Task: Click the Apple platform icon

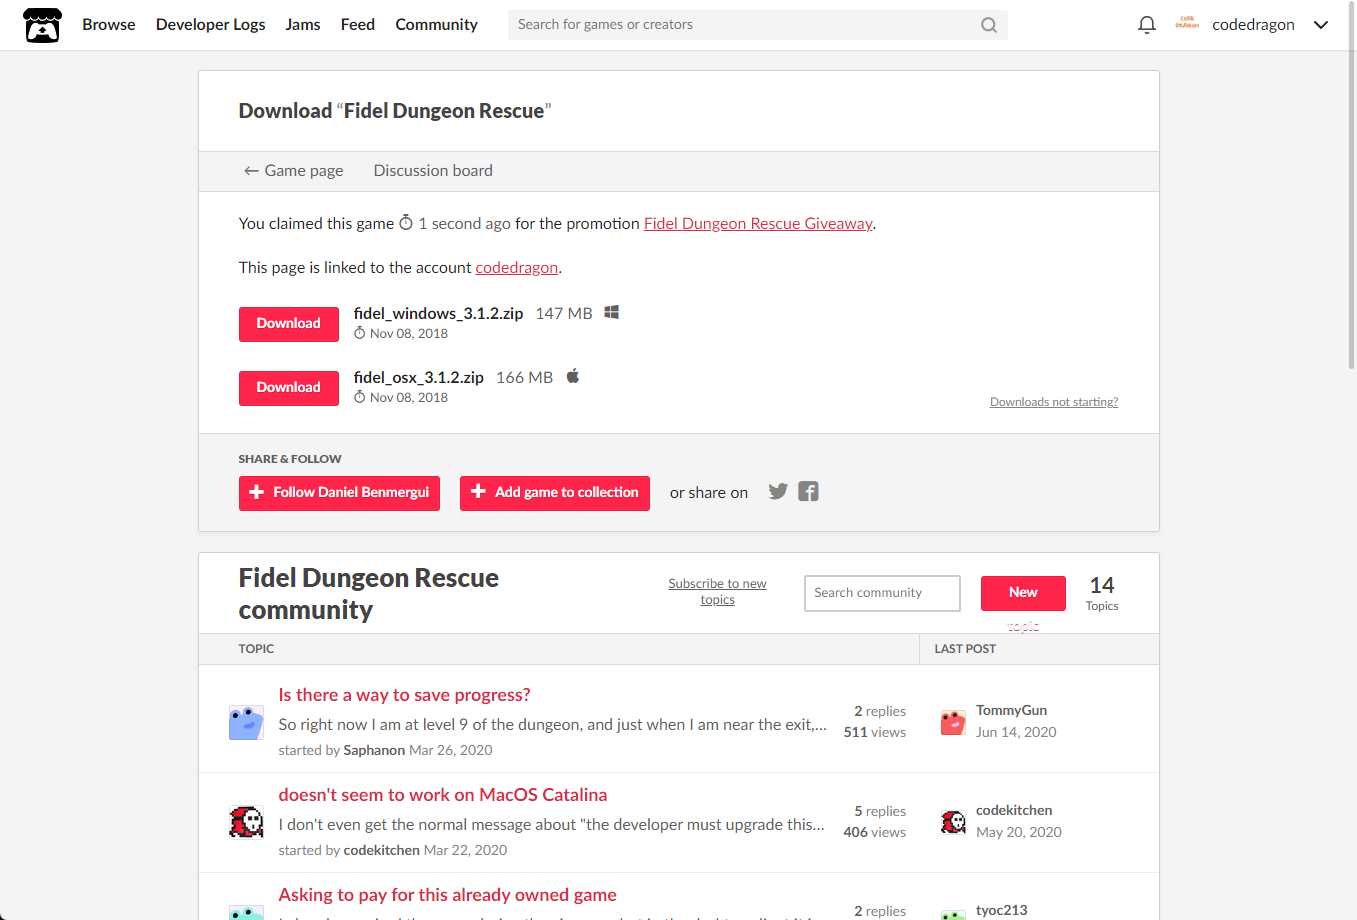Action: tap(573, 376)
